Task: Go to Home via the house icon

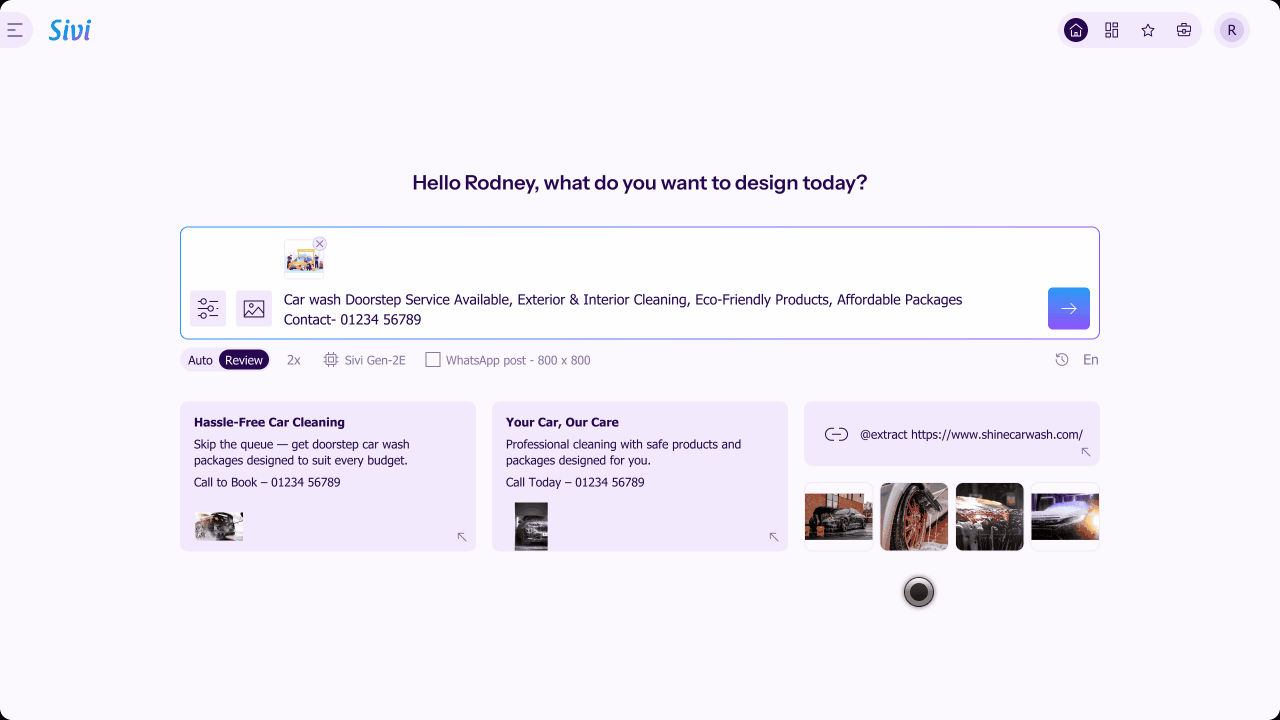Action: [x=1076, y=30]
